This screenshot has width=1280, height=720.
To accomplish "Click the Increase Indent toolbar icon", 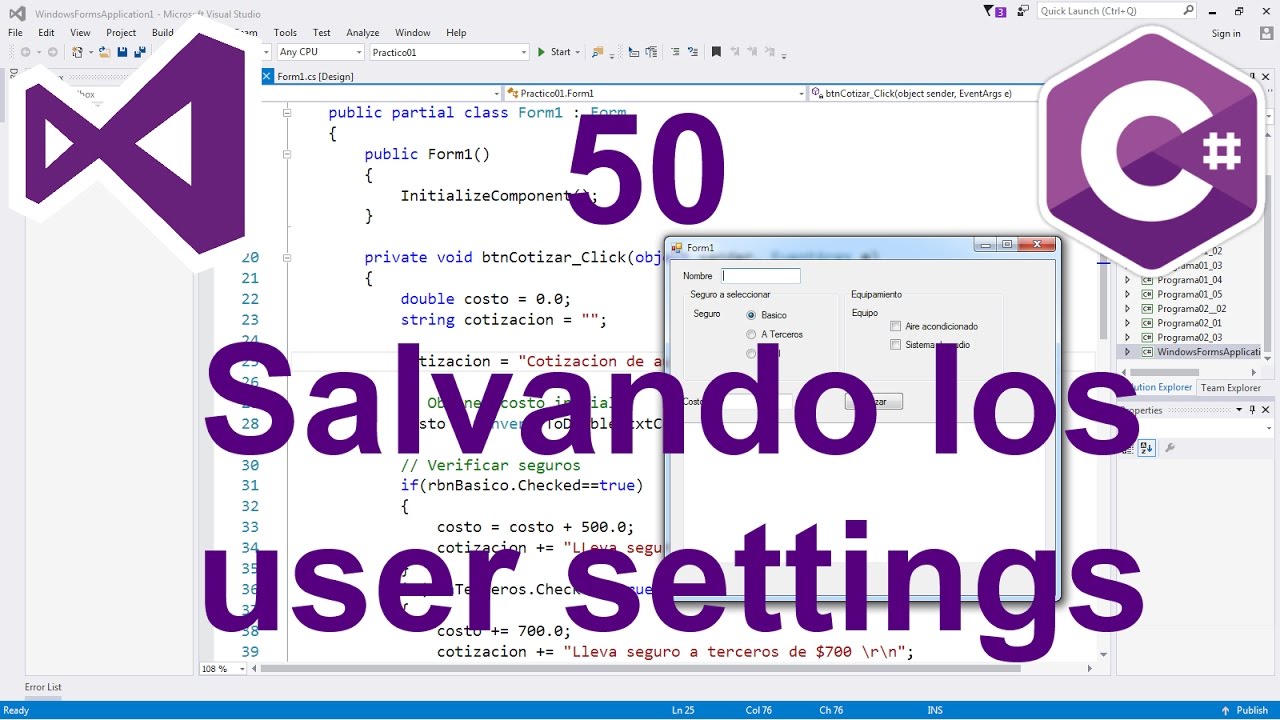I will coord(652,52).
